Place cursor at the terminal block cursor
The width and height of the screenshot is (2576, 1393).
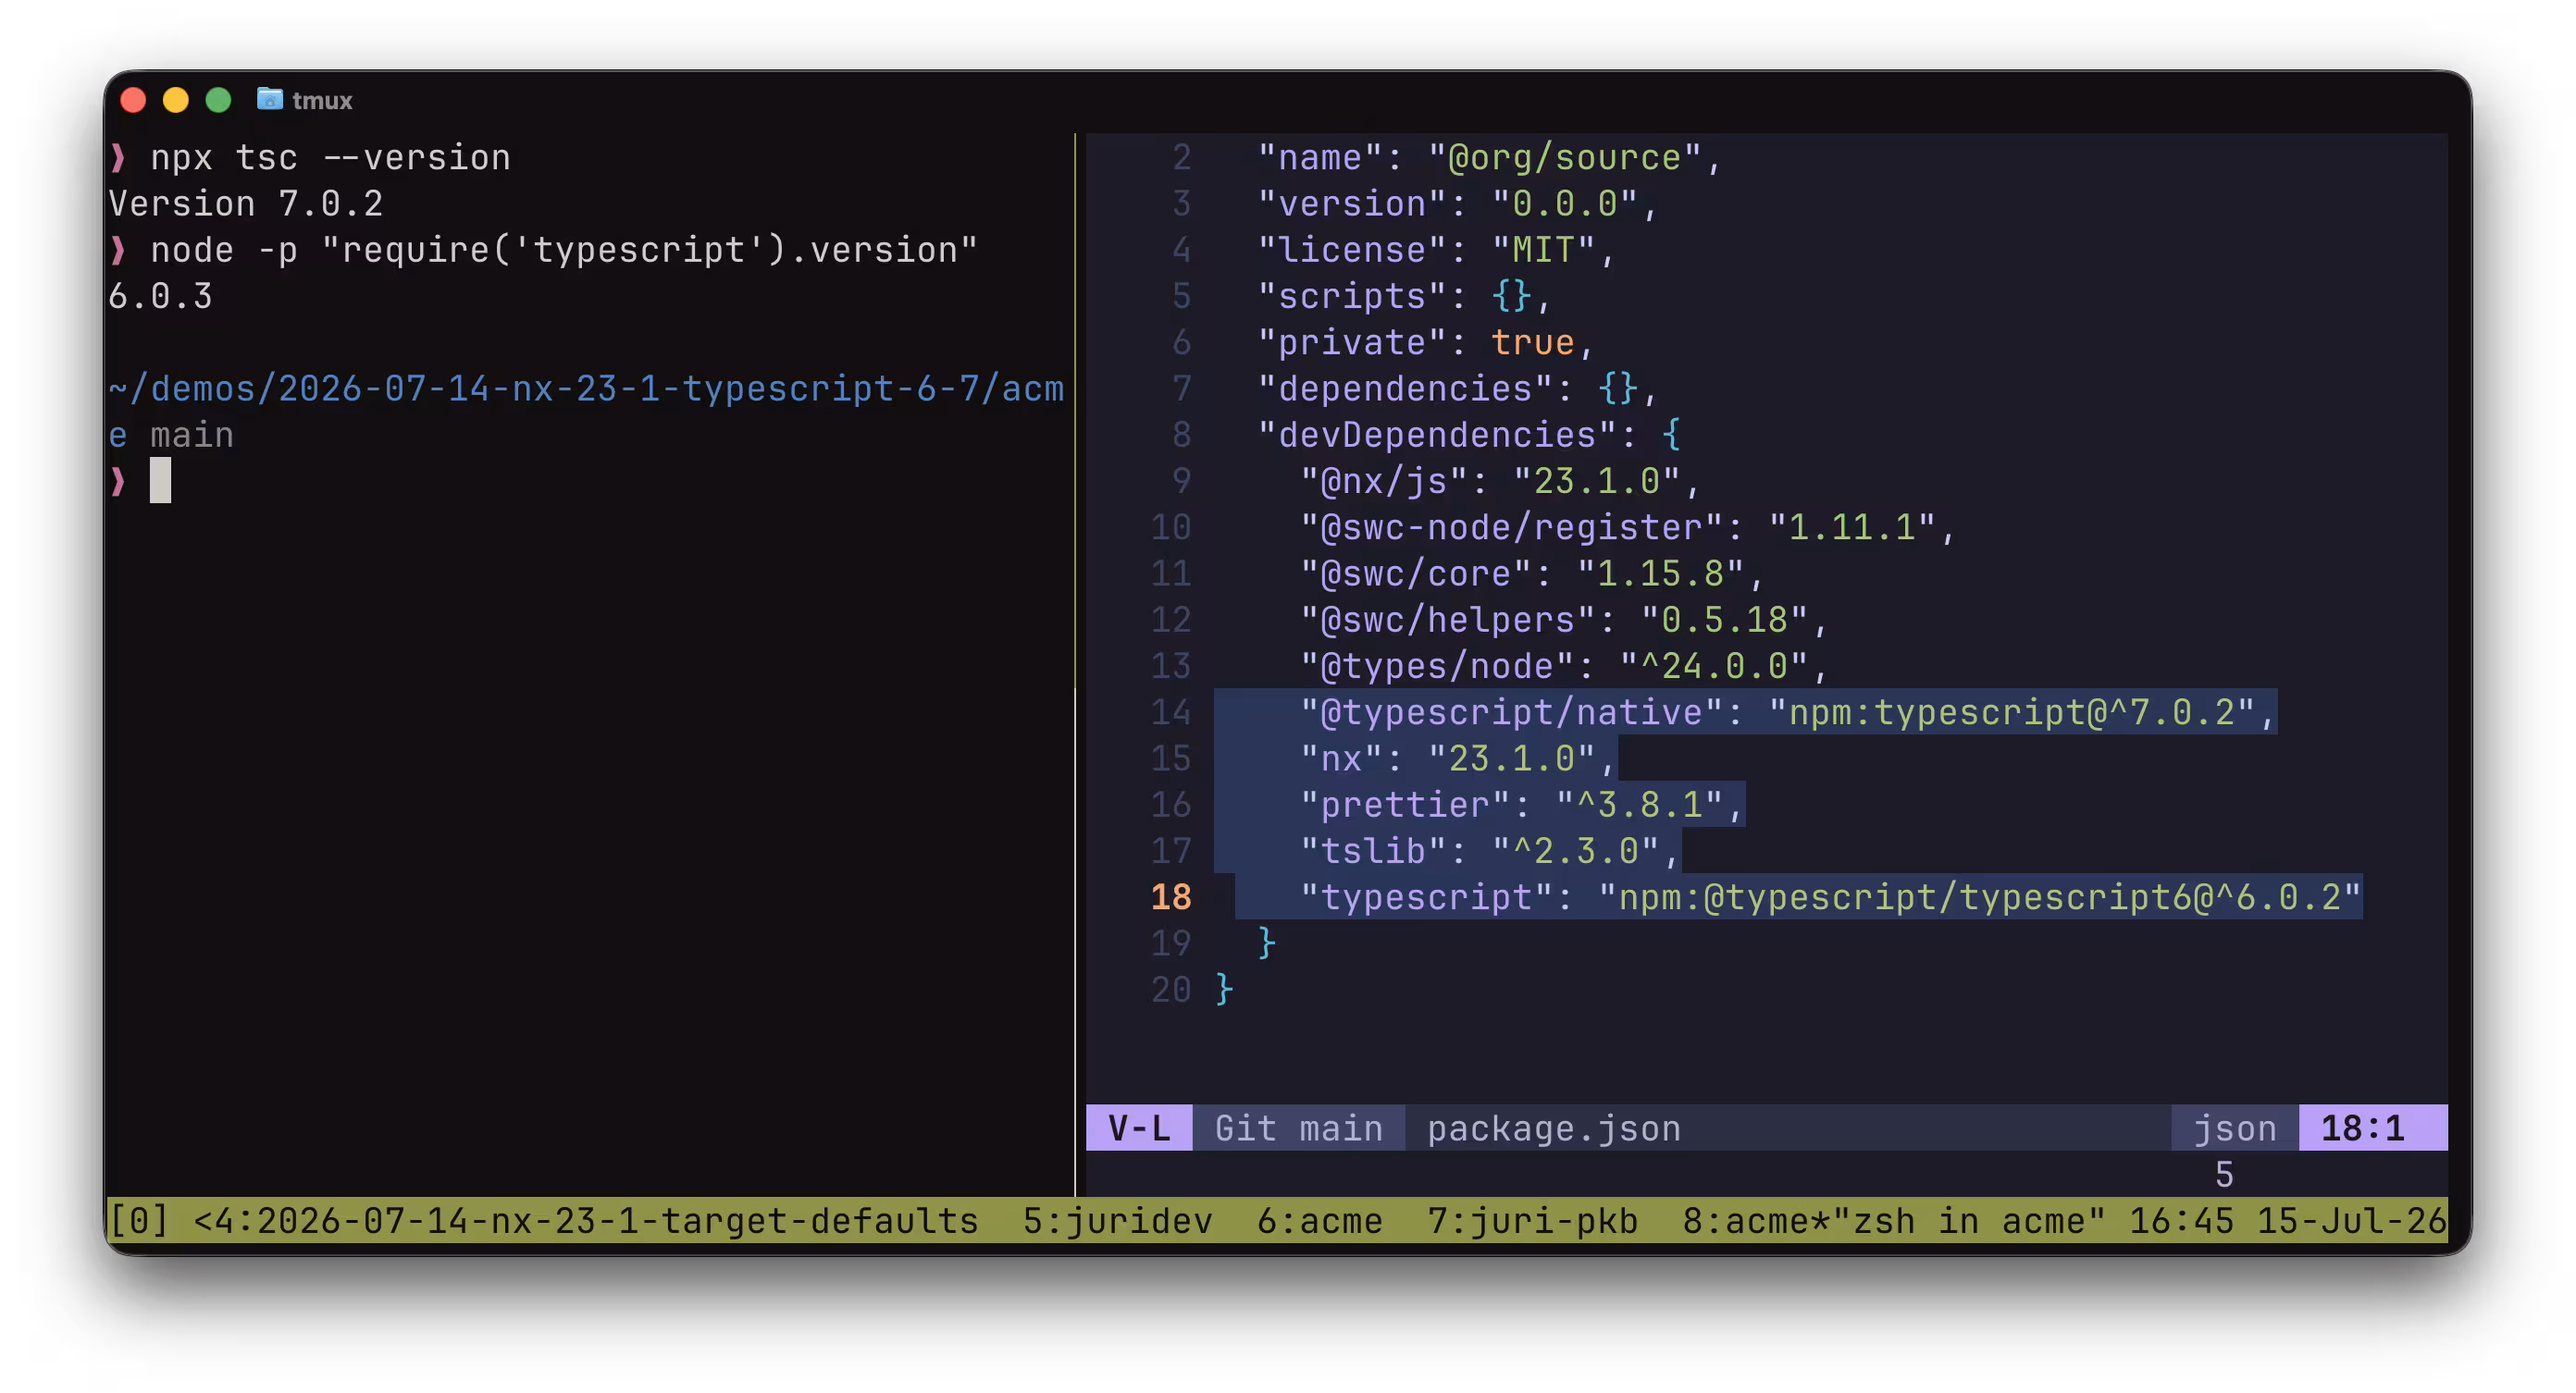tap(160, 480)
